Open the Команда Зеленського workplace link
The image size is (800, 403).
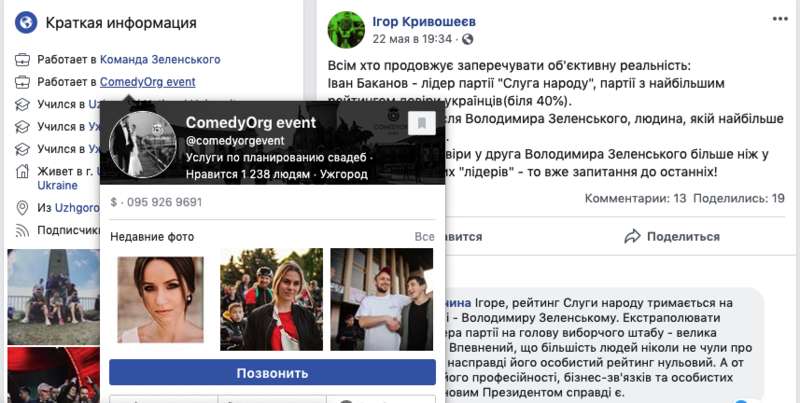pyautogui.click(x=160, y=60)
